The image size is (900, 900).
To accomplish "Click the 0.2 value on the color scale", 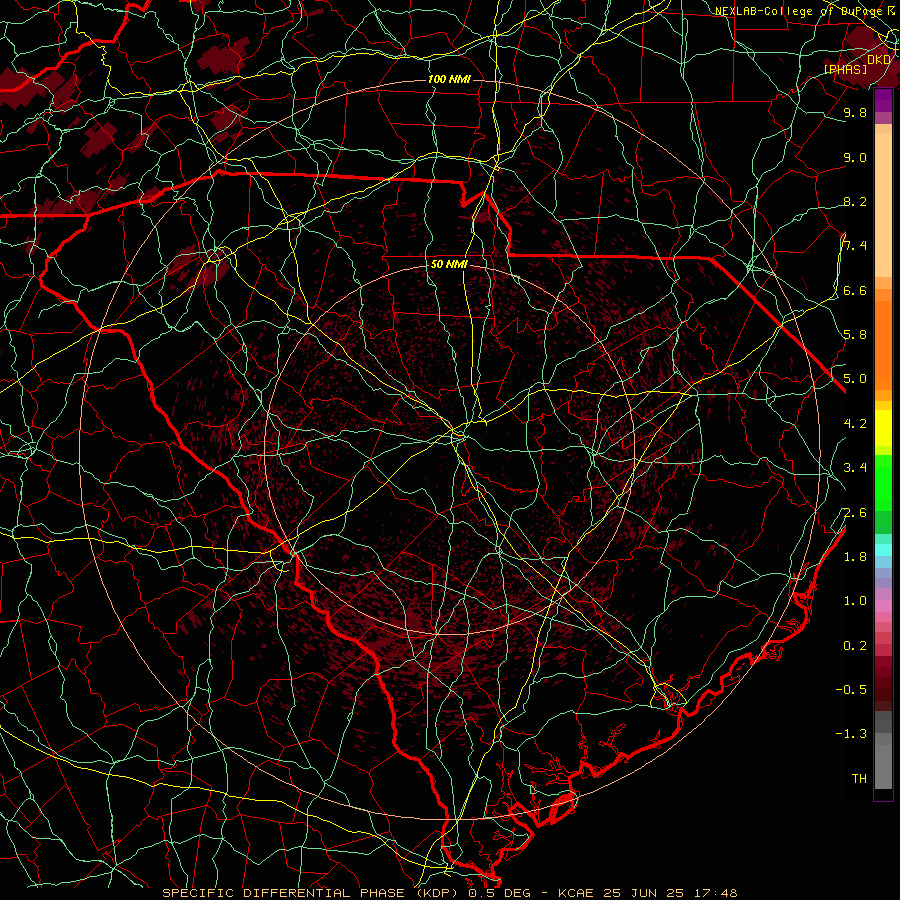I will click(855, 645).
